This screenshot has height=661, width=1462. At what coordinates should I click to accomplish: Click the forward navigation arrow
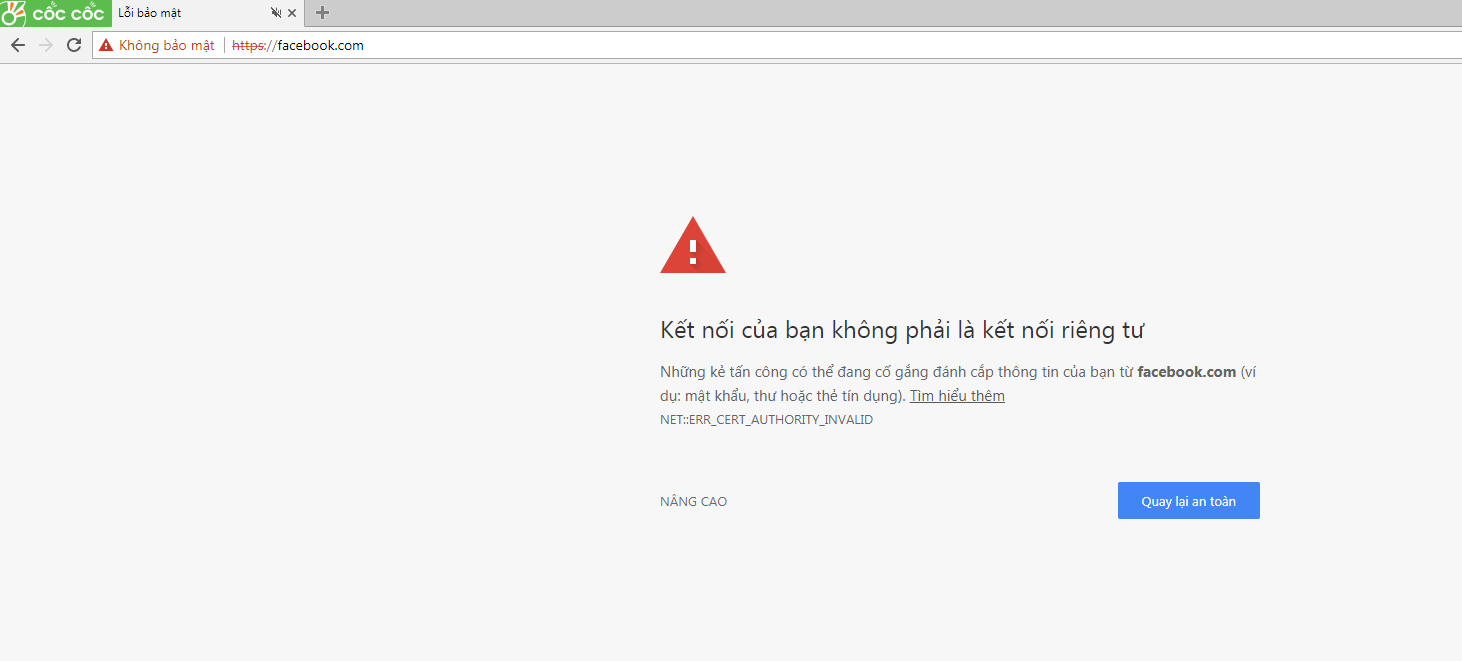[x=46, y=45]
